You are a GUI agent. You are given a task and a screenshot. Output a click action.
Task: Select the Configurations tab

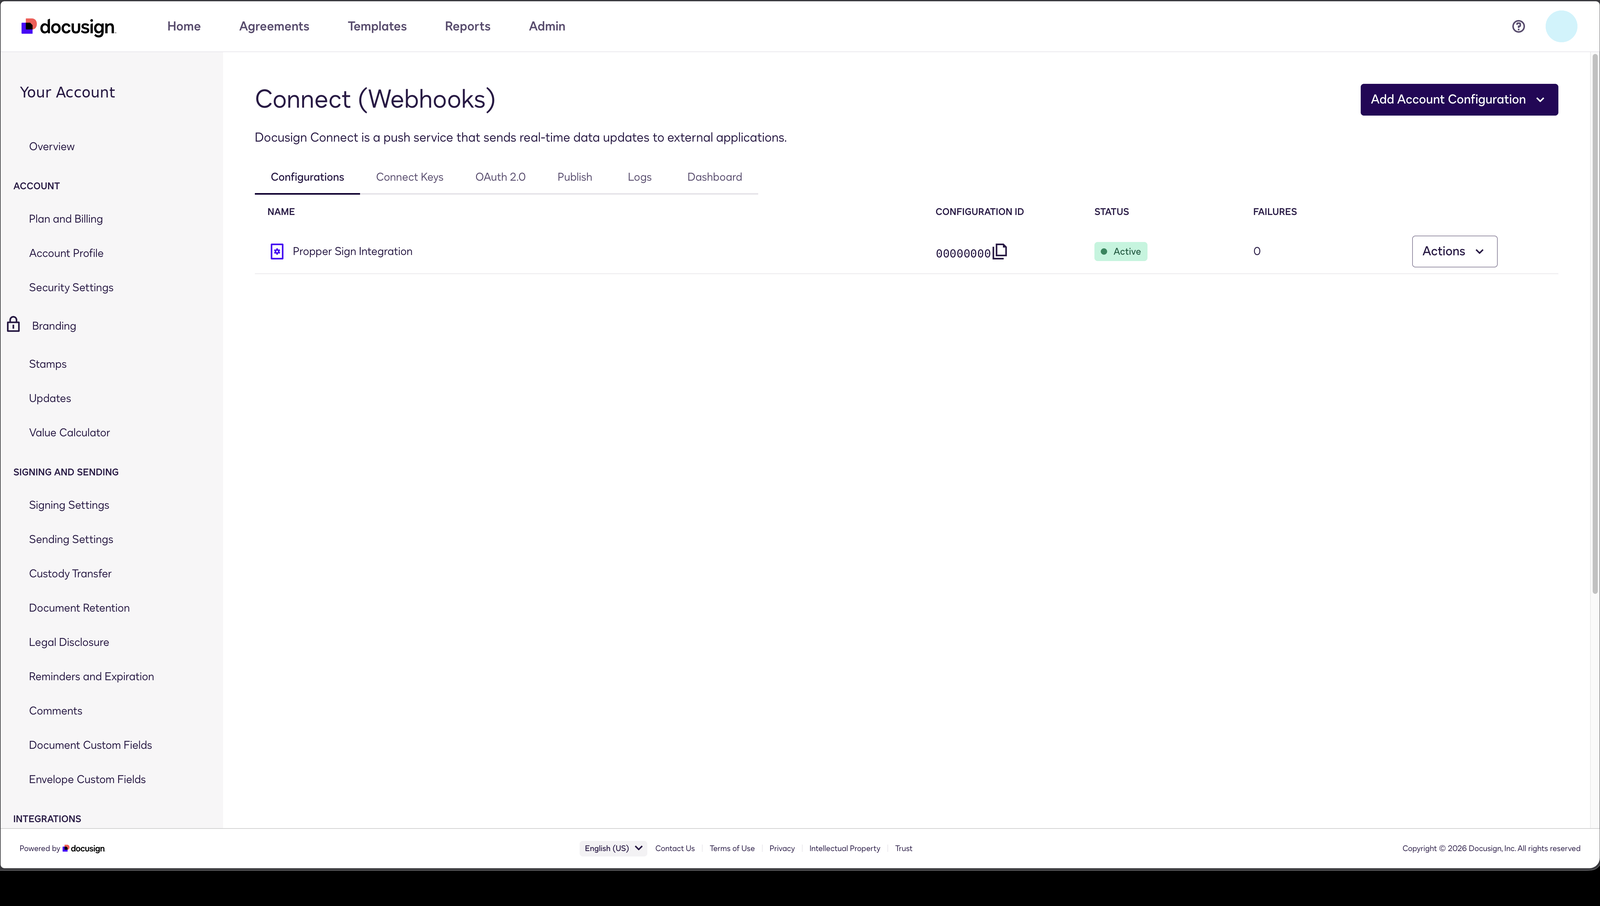pyautogui.click(x=307, y=177)
